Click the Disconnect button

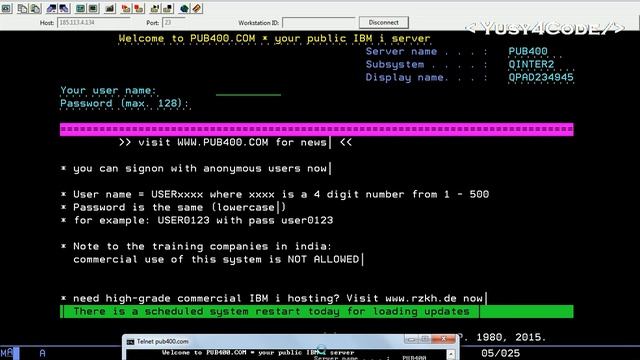point(383,22)
